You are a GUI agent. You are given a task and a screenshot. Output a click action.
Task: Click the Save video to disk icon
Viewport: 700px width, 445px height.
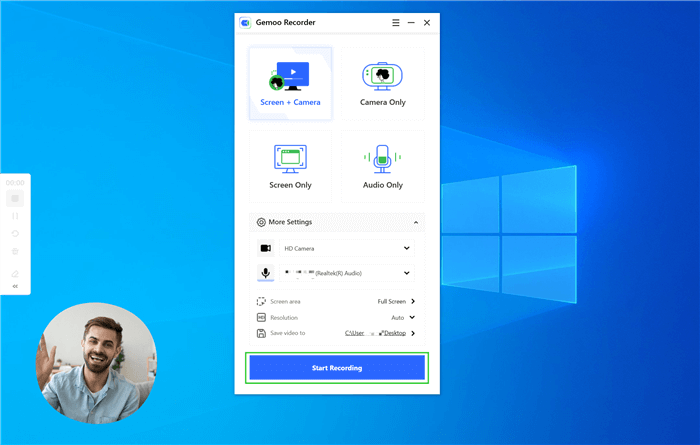click(x=261, y=333)
